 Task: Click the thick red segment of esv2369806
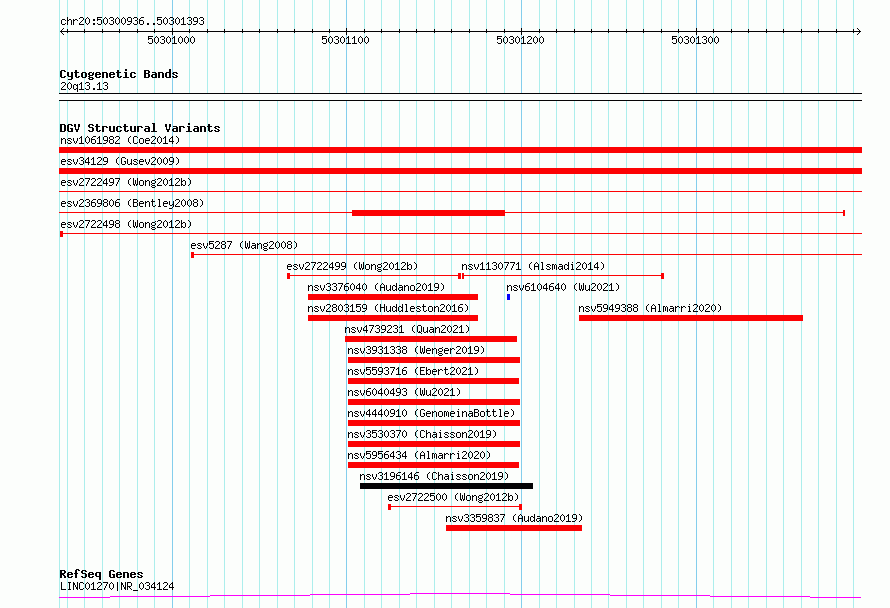pos(429,213)
